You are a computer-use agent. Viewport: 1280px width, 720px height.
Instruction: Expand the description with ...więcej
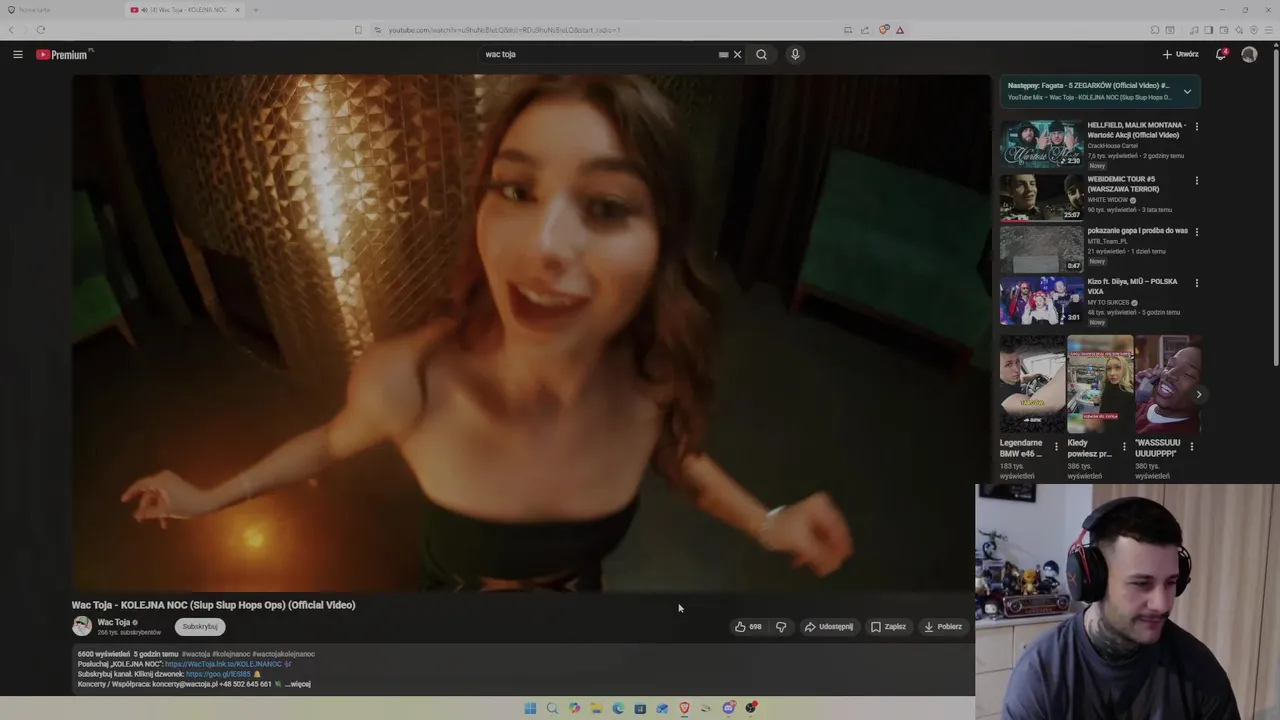click(x=298, y=684)
